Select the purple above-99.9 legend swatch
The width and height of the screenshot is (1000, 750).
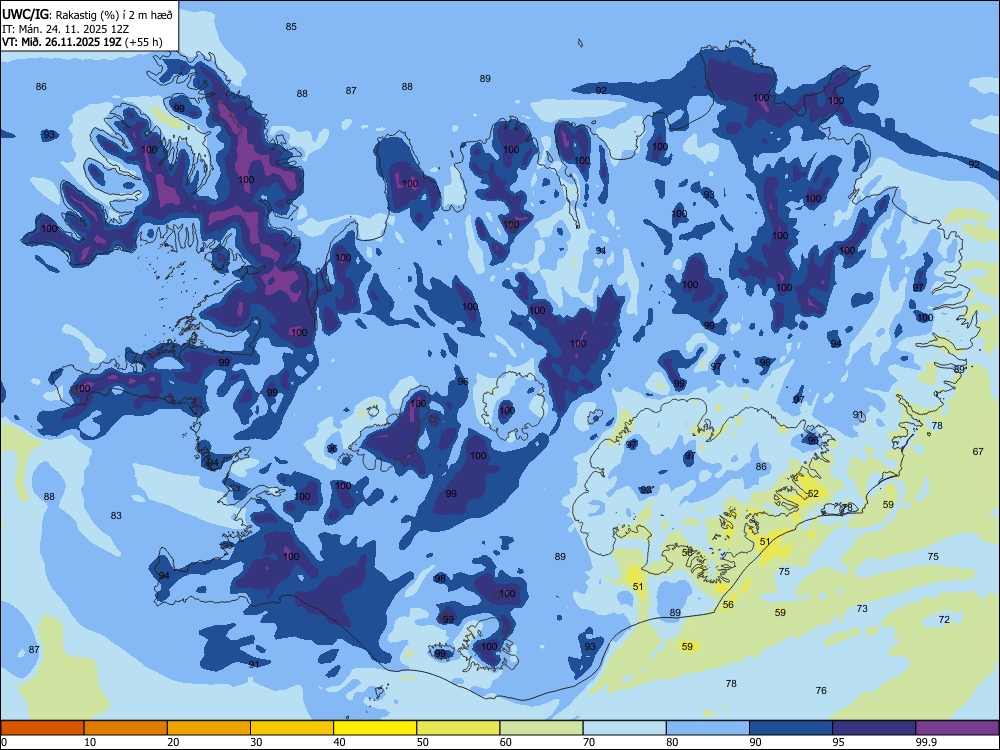[x=957, y=728]
